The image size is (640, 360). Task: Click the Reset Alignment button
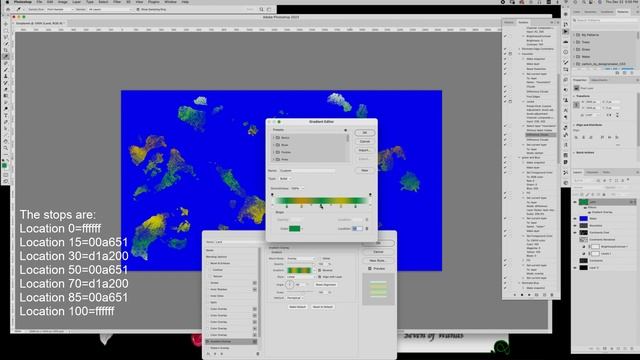point(326,284)
